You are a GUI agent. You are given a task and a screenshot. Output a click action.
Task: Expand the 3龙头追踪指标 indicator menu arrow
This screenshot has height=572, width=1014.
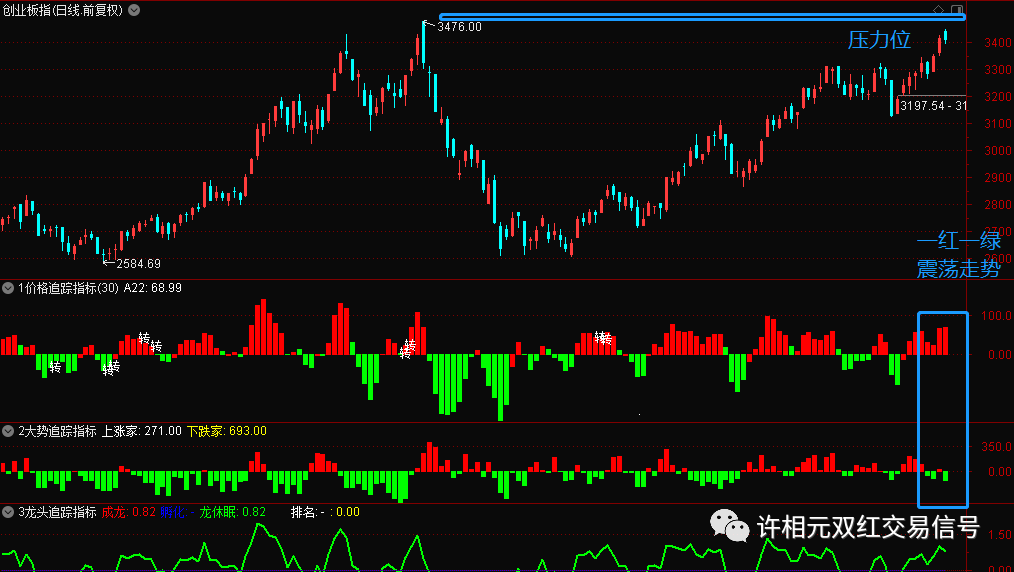pyautogui.click(x=8, y=512)
